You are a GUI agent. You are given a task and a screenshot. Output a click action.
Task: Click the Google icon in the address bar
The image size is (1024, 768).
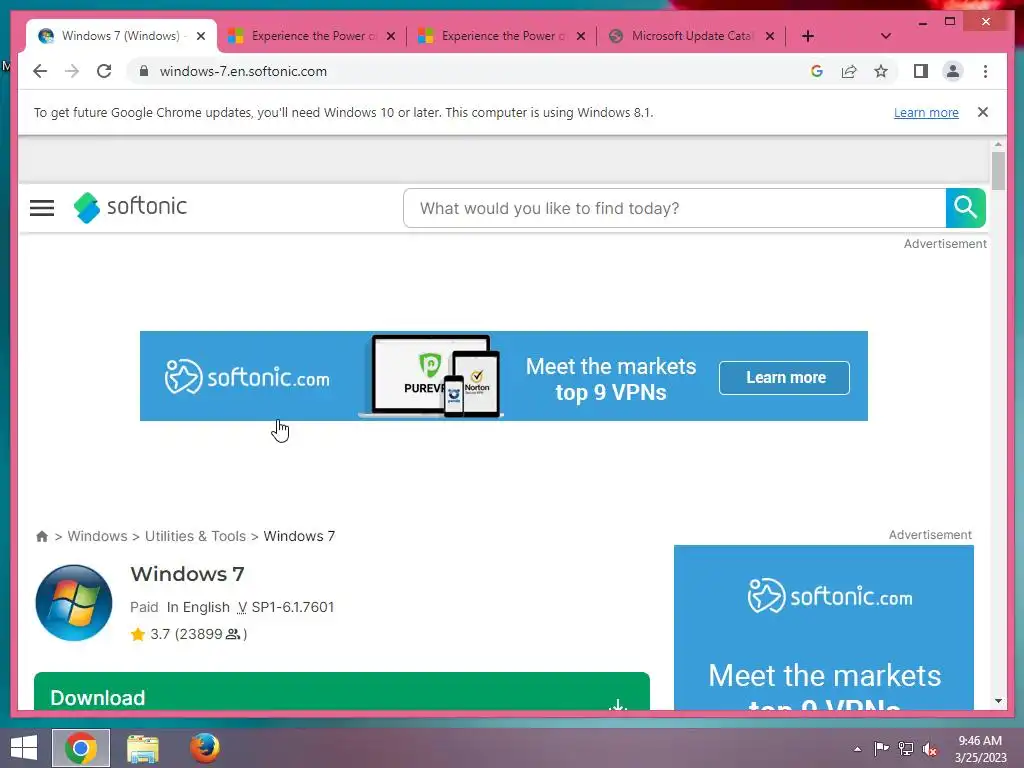click(816, 71)
